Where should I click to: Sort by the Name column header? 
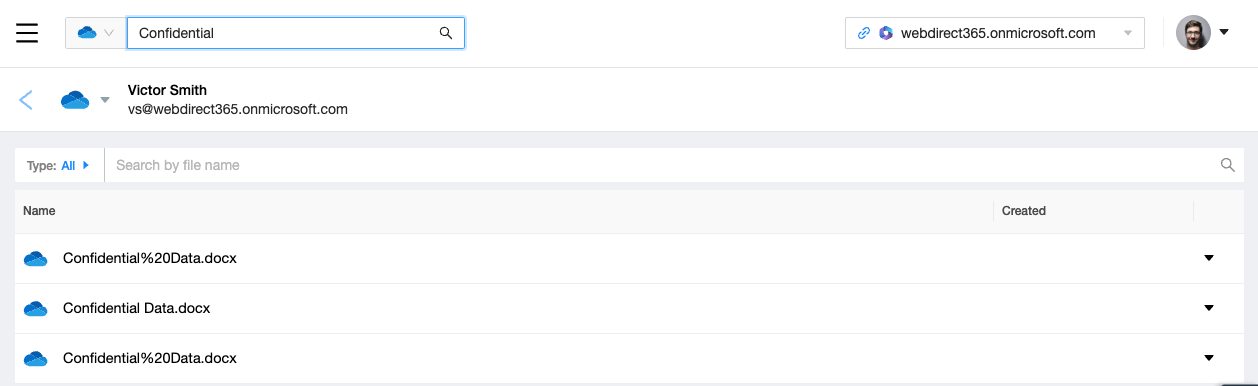click(39, 211)
